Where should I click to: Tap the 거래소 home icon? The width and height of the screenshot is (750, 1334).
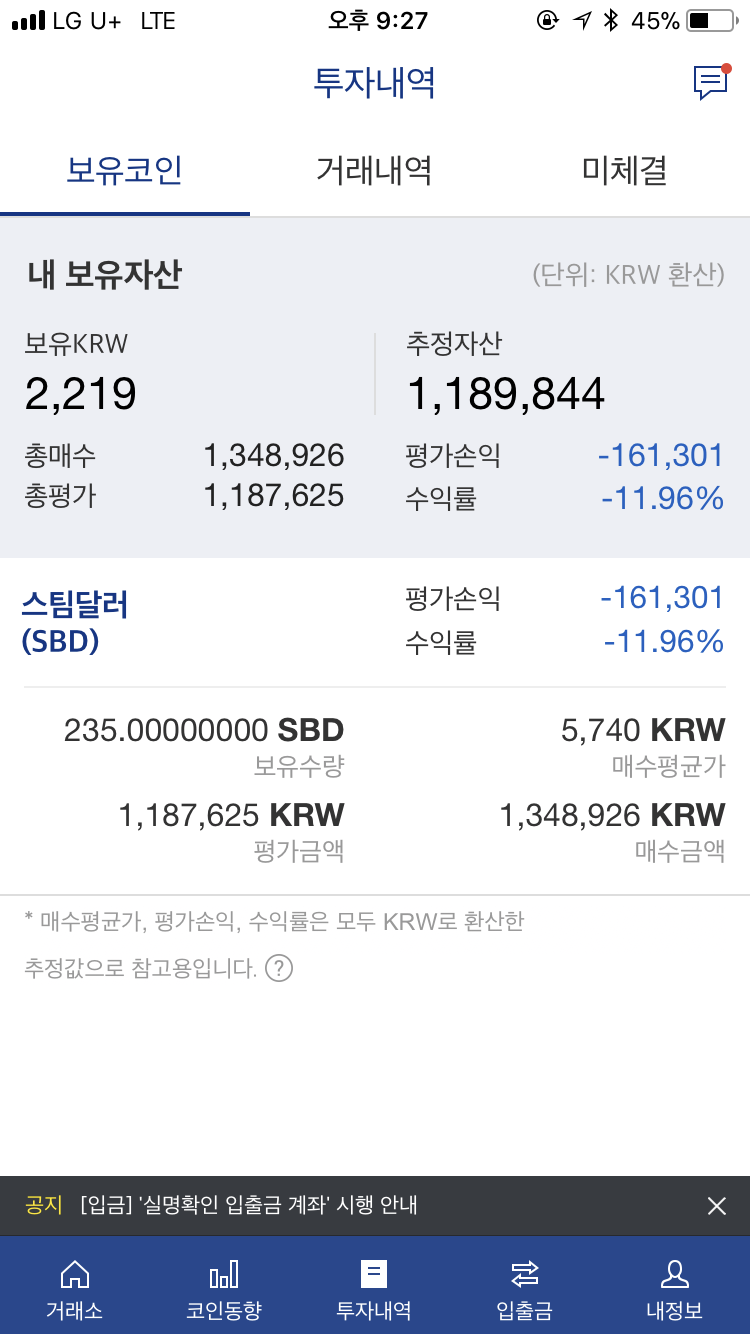pos(74,1274)
